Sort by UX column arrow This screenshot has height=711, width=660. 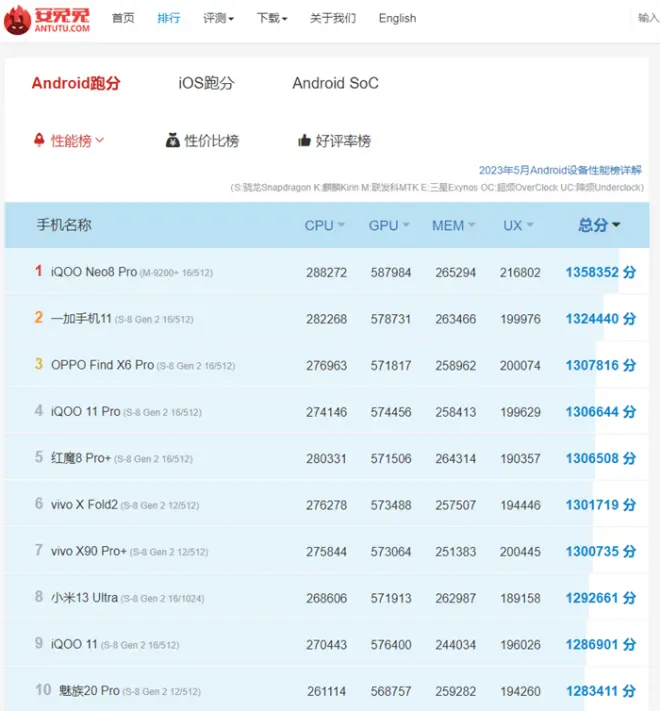[529, 226]
